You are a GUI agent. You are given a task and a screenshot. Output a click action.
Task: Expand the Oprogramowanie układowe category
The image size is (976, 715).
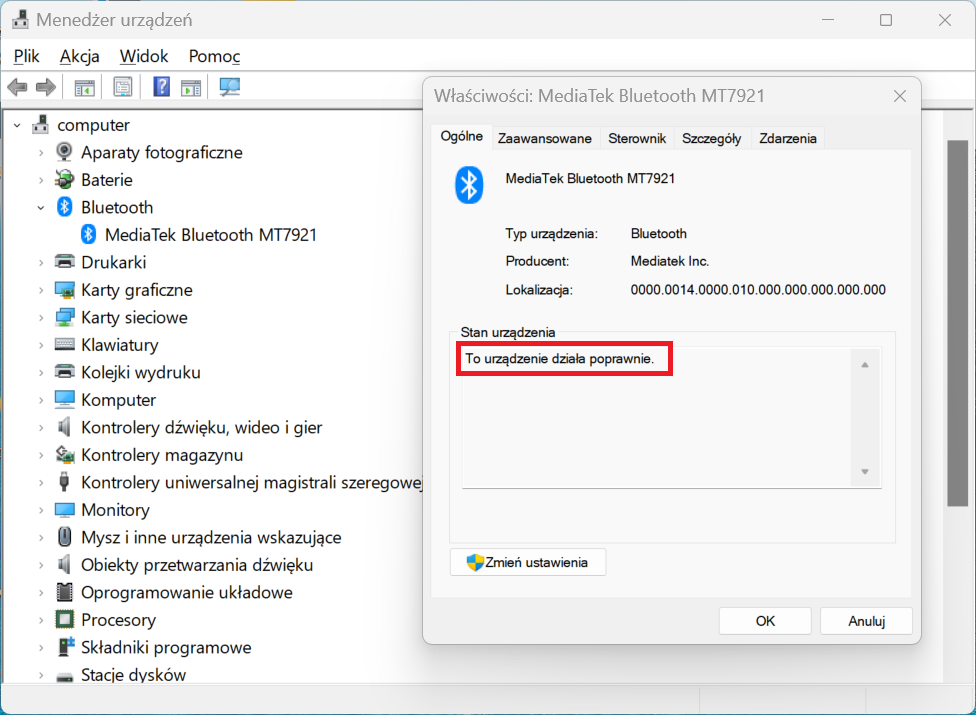pos(41,592)
